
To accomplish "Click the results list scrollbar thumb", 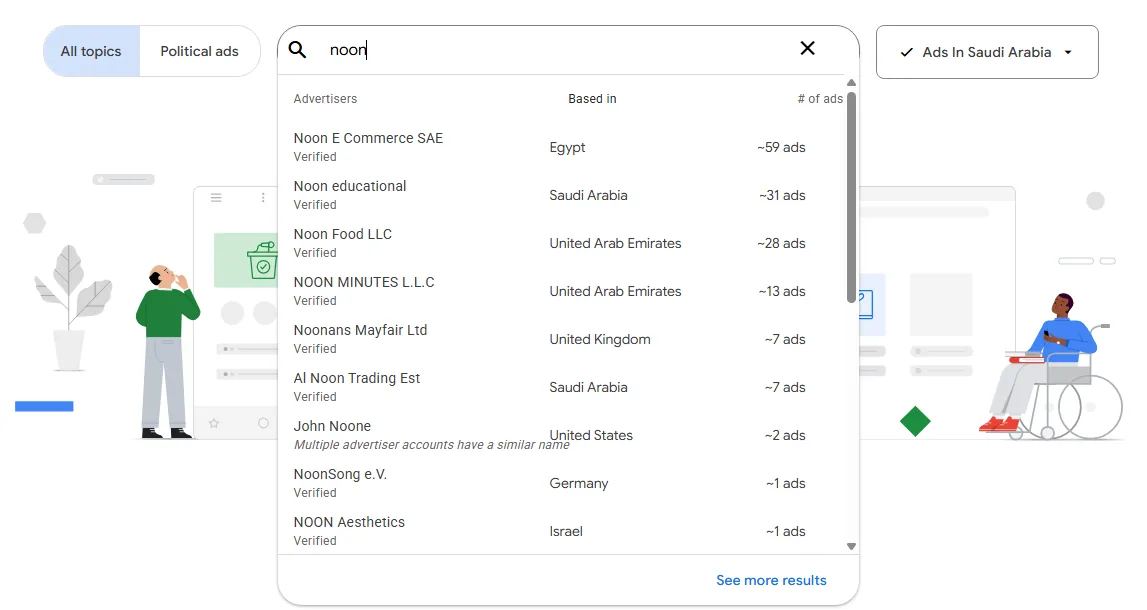I will [x=851, y=196].
